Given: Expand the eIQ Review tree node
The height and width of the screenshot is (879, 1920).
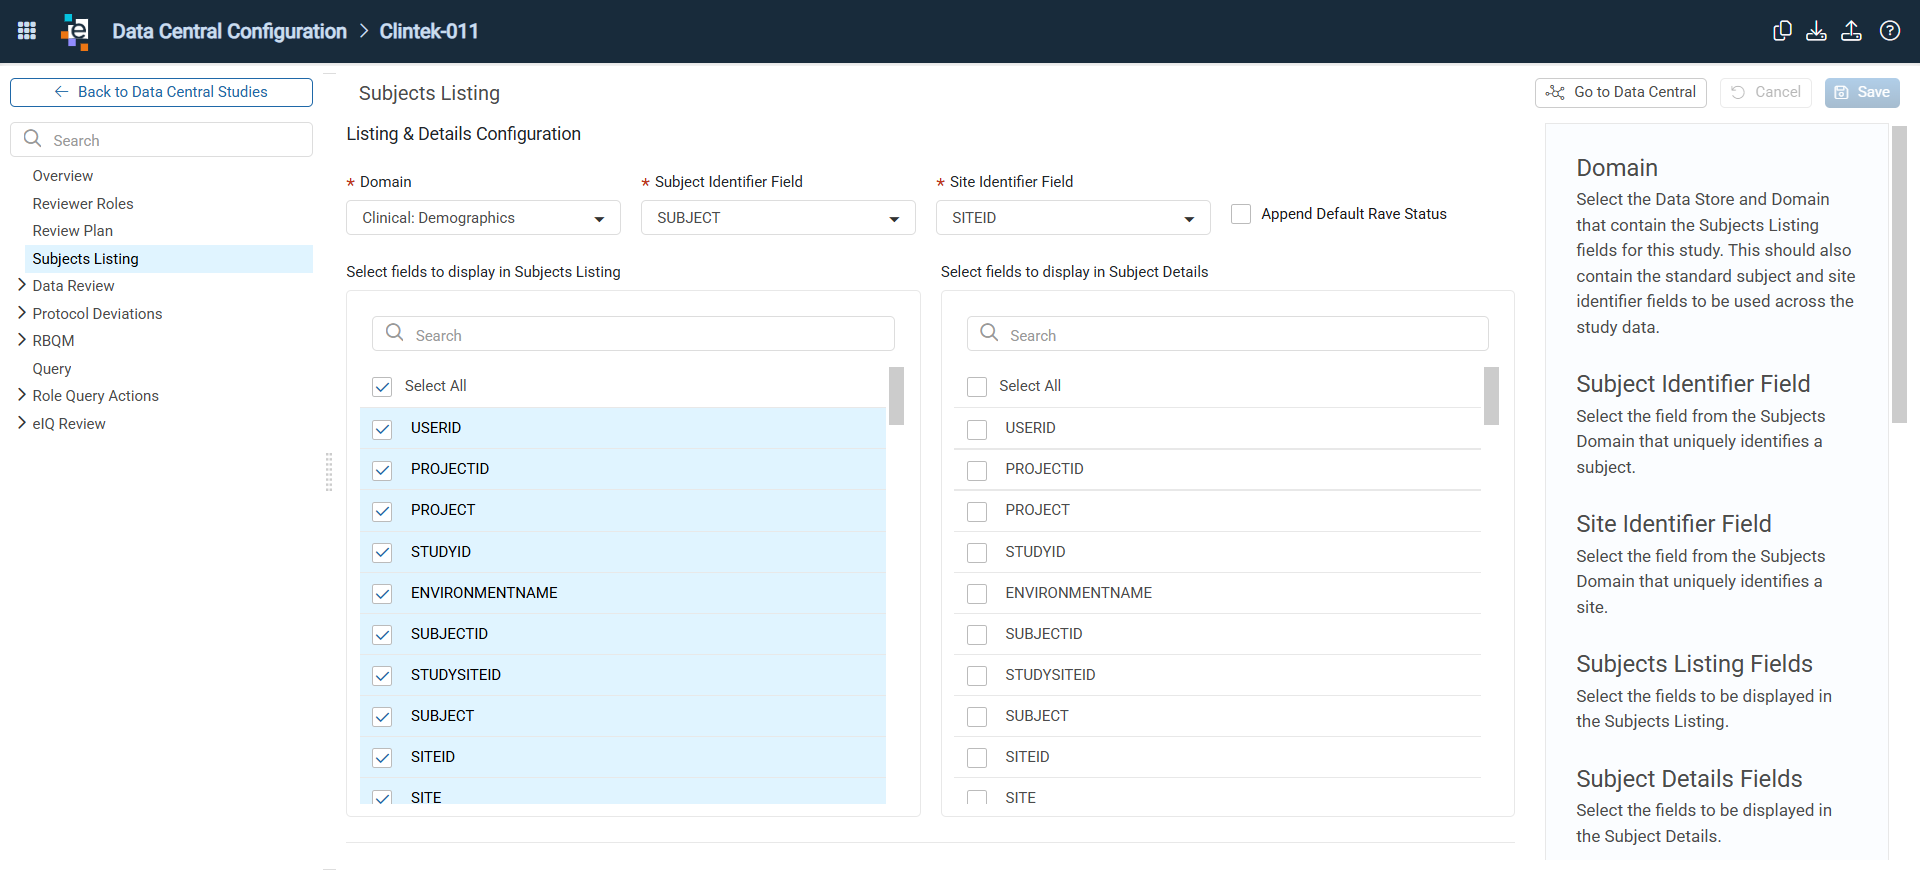Looking at the screenshot, I should tap(22, 423).
